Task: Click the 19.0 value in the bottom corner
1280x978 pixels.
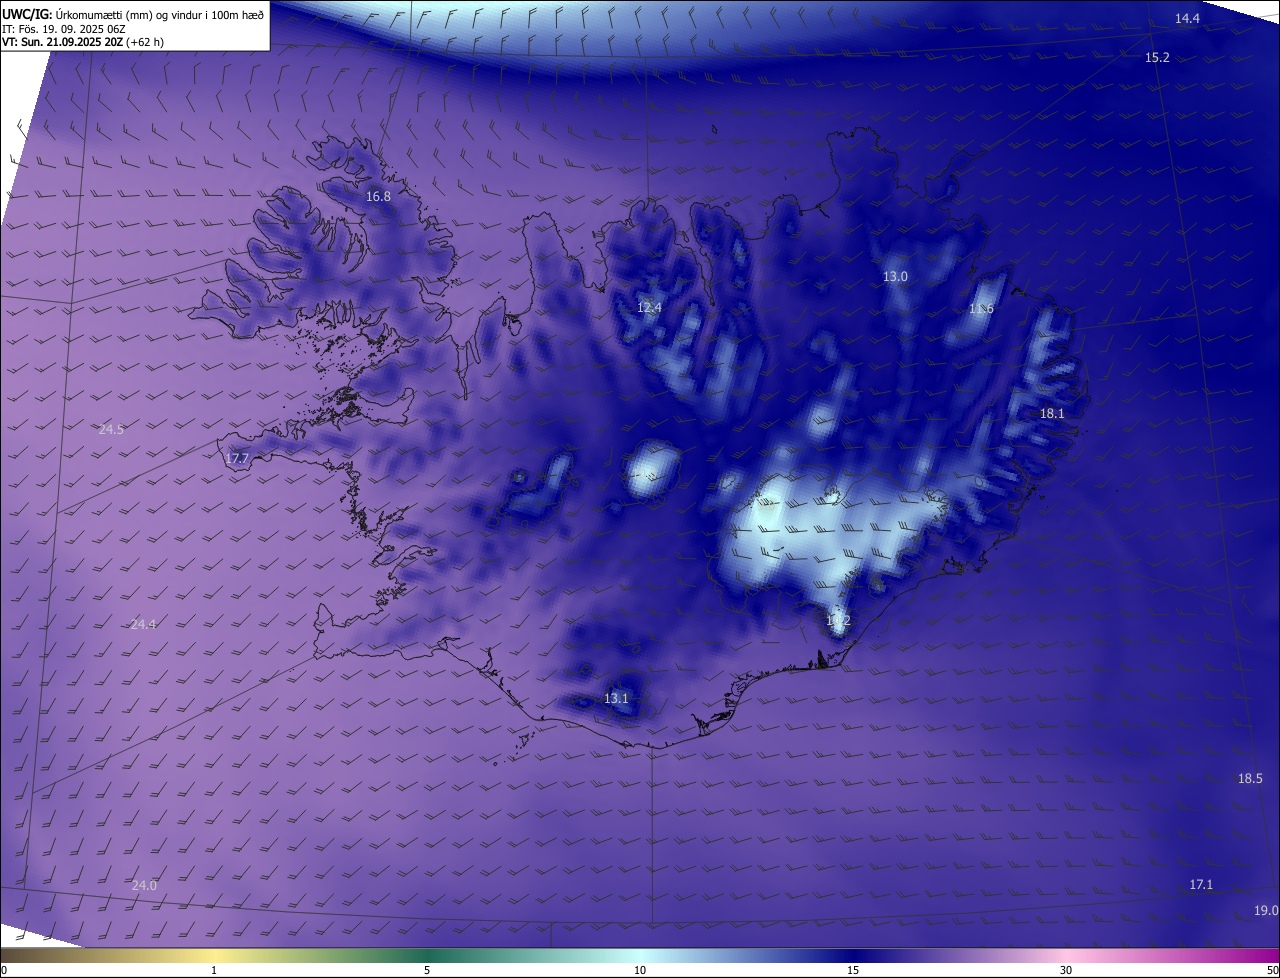Action: (1266, 910)
